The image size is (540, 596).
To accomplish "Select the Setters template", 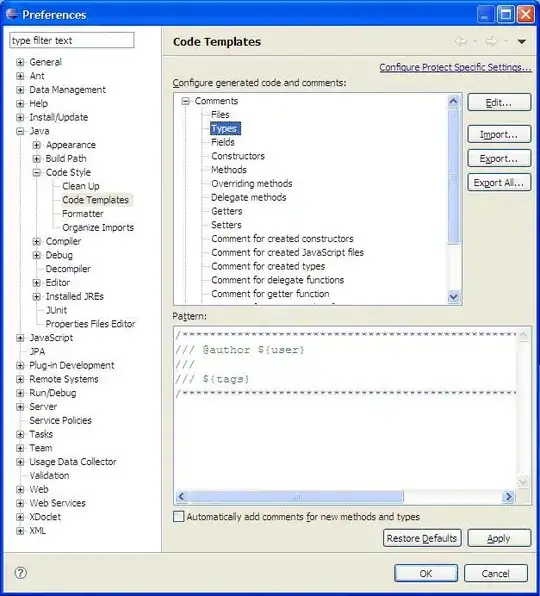I will (x=226, y=225).
